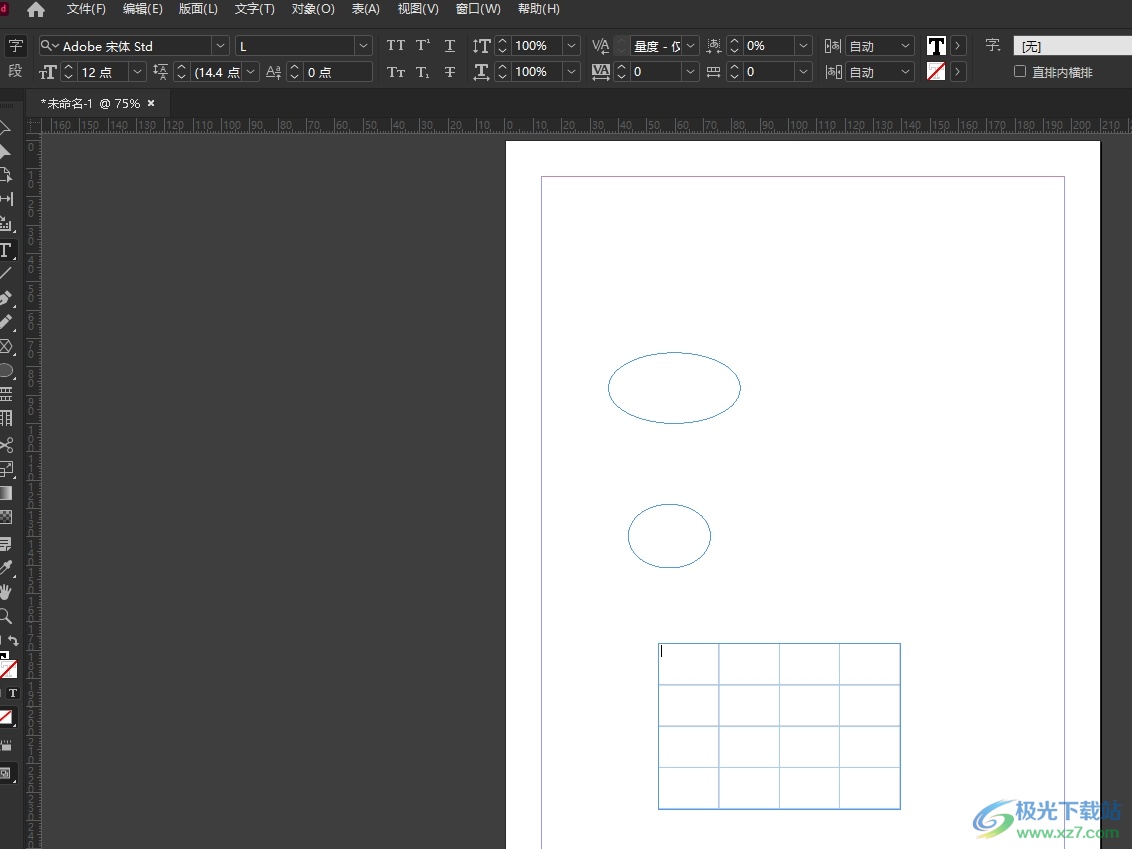Select the Free Transform tool
The height and width of the screenshot is (849, 1132).
(x=6, y=469)
